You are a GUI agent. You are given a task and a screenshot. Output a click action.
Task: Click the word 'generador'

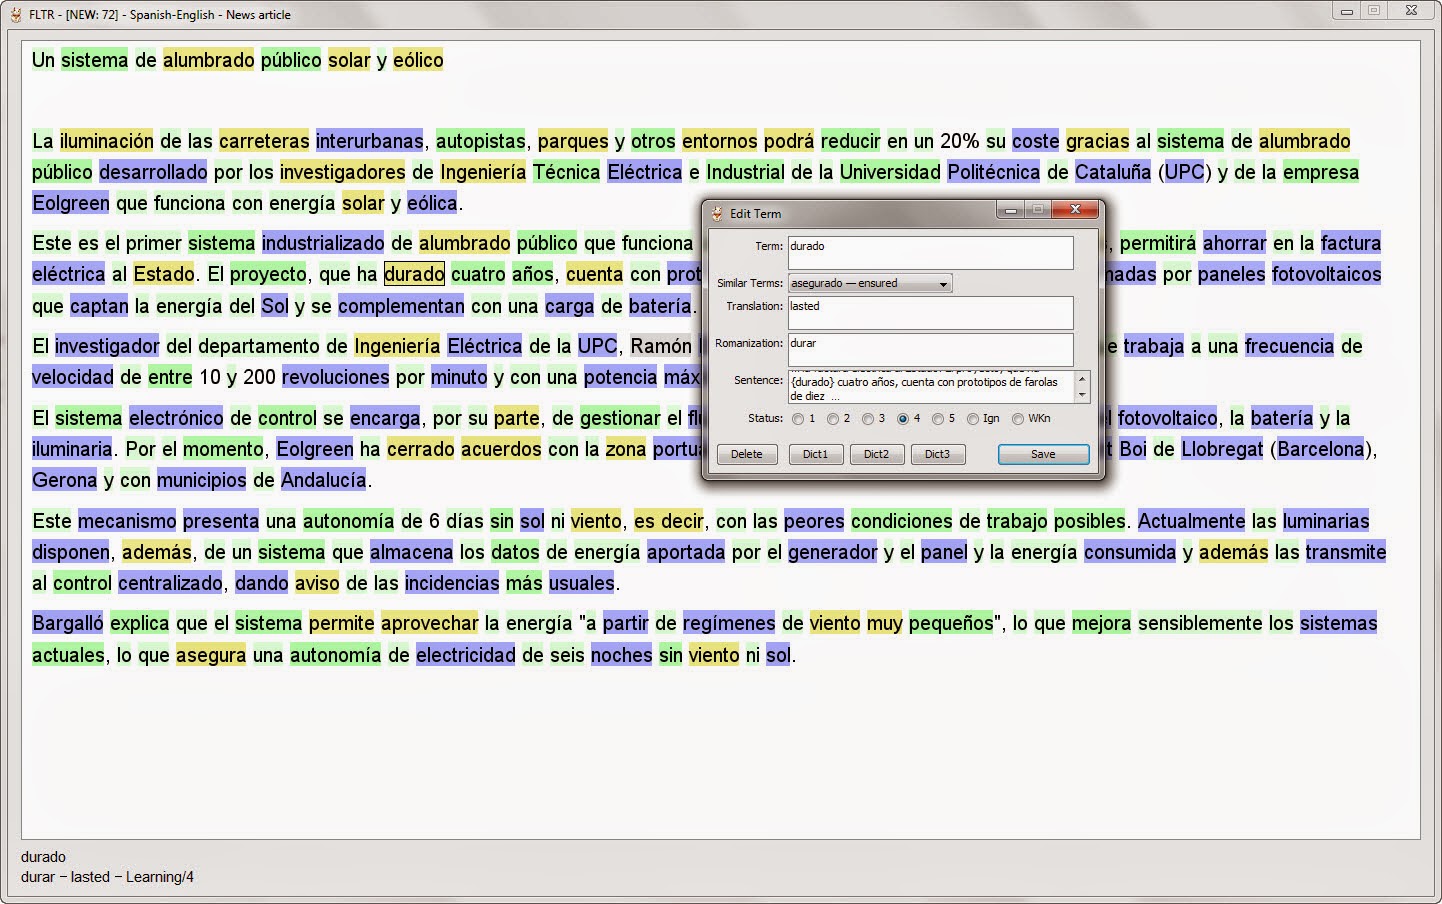[x=833, y=552]
